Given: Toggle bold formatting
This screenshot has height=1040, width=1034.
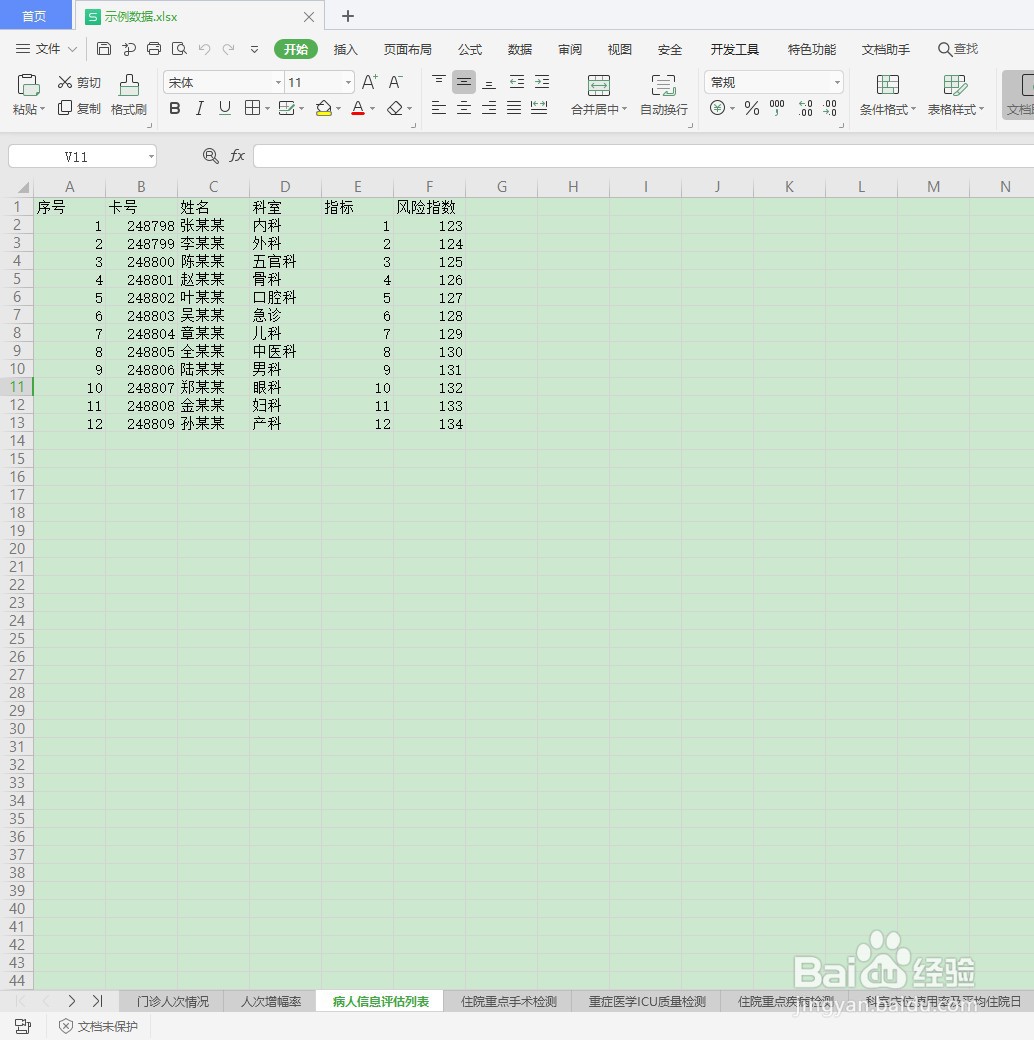Looking at the screenshot, I should 175,108.
